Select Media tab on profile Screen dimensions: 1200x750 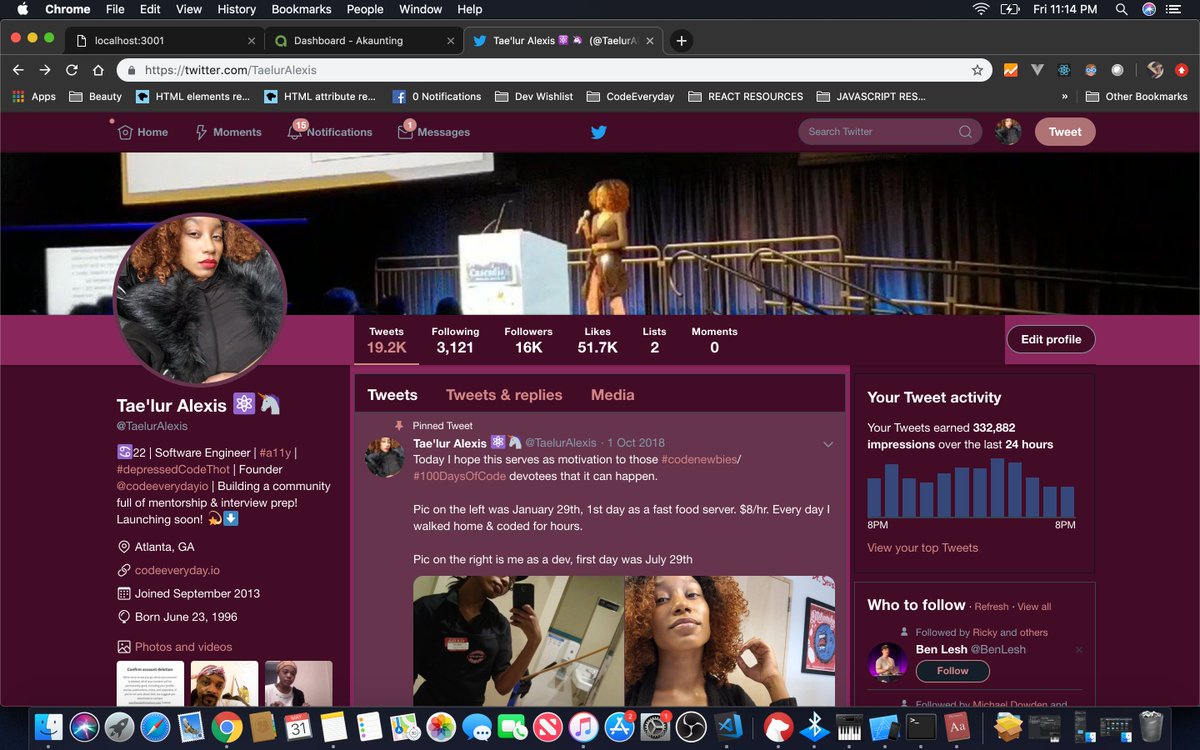tap(613, 395)
